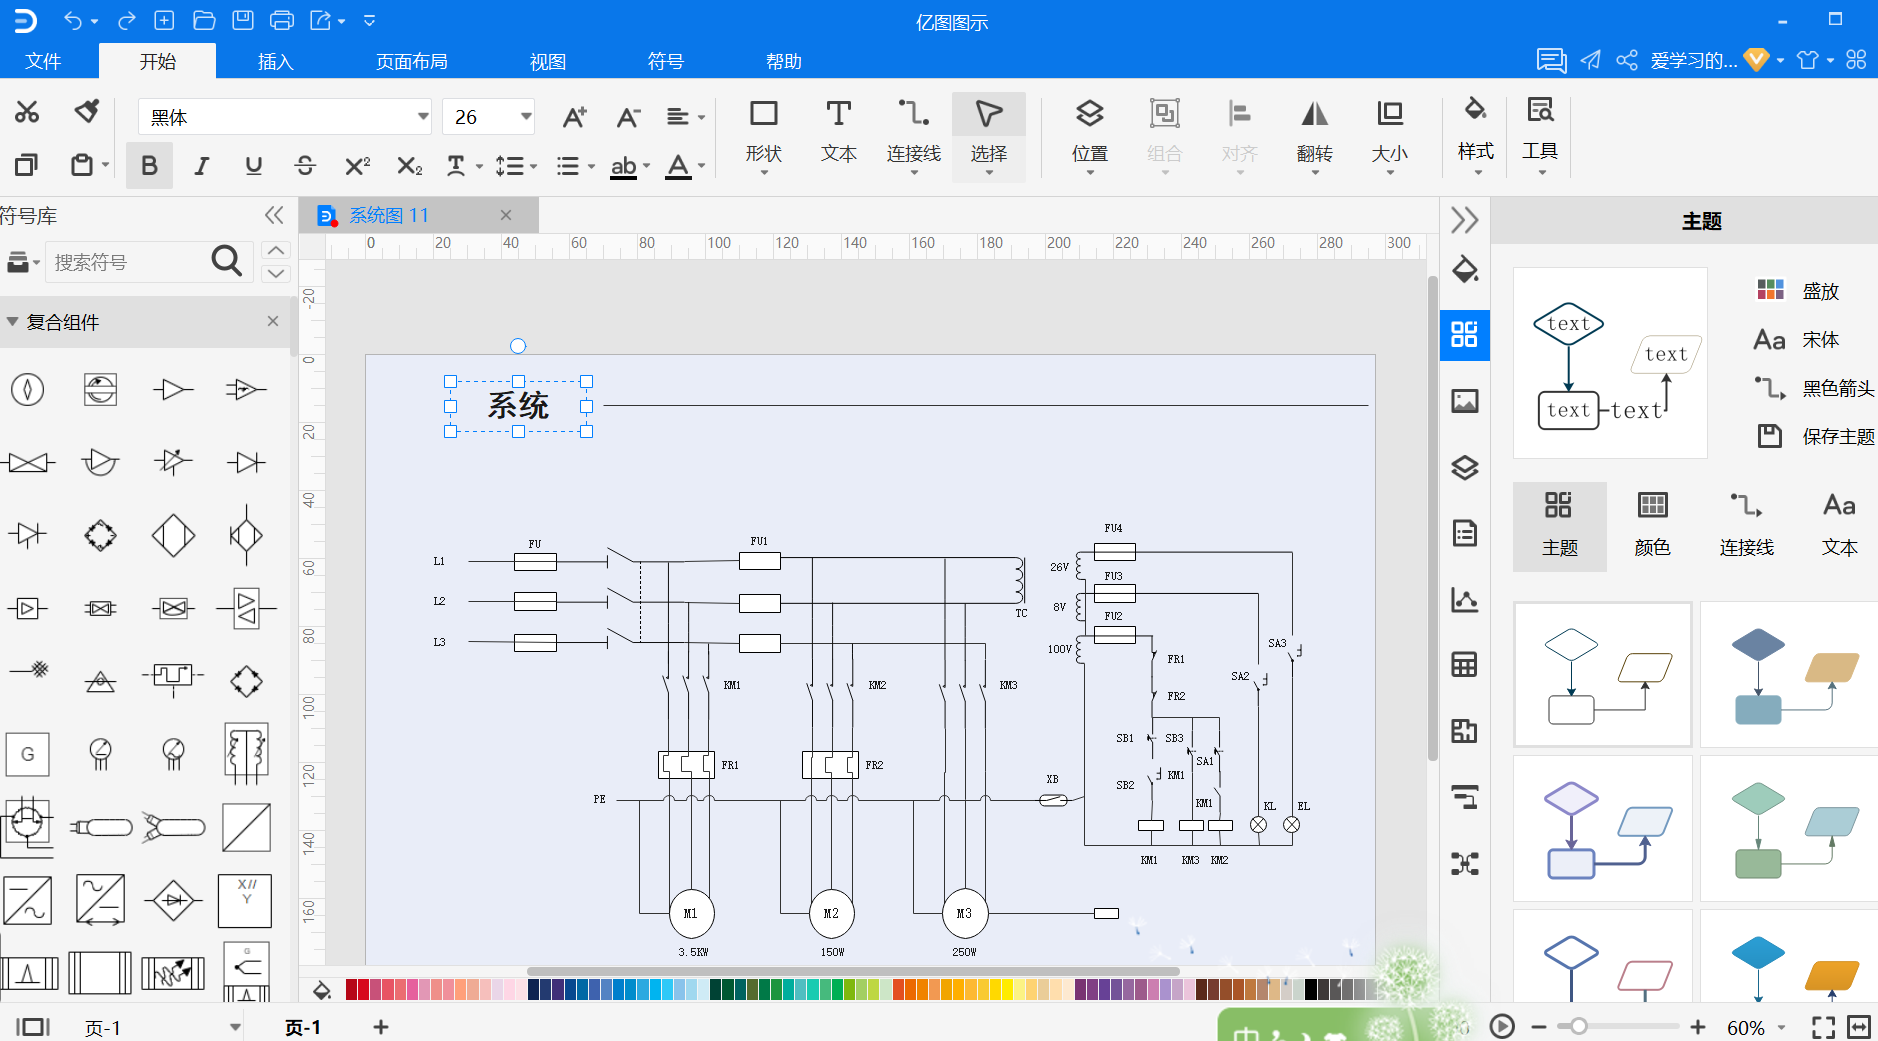Open the layers sidebar panel
1878x1041 pixels.
tap(1465, 467)
